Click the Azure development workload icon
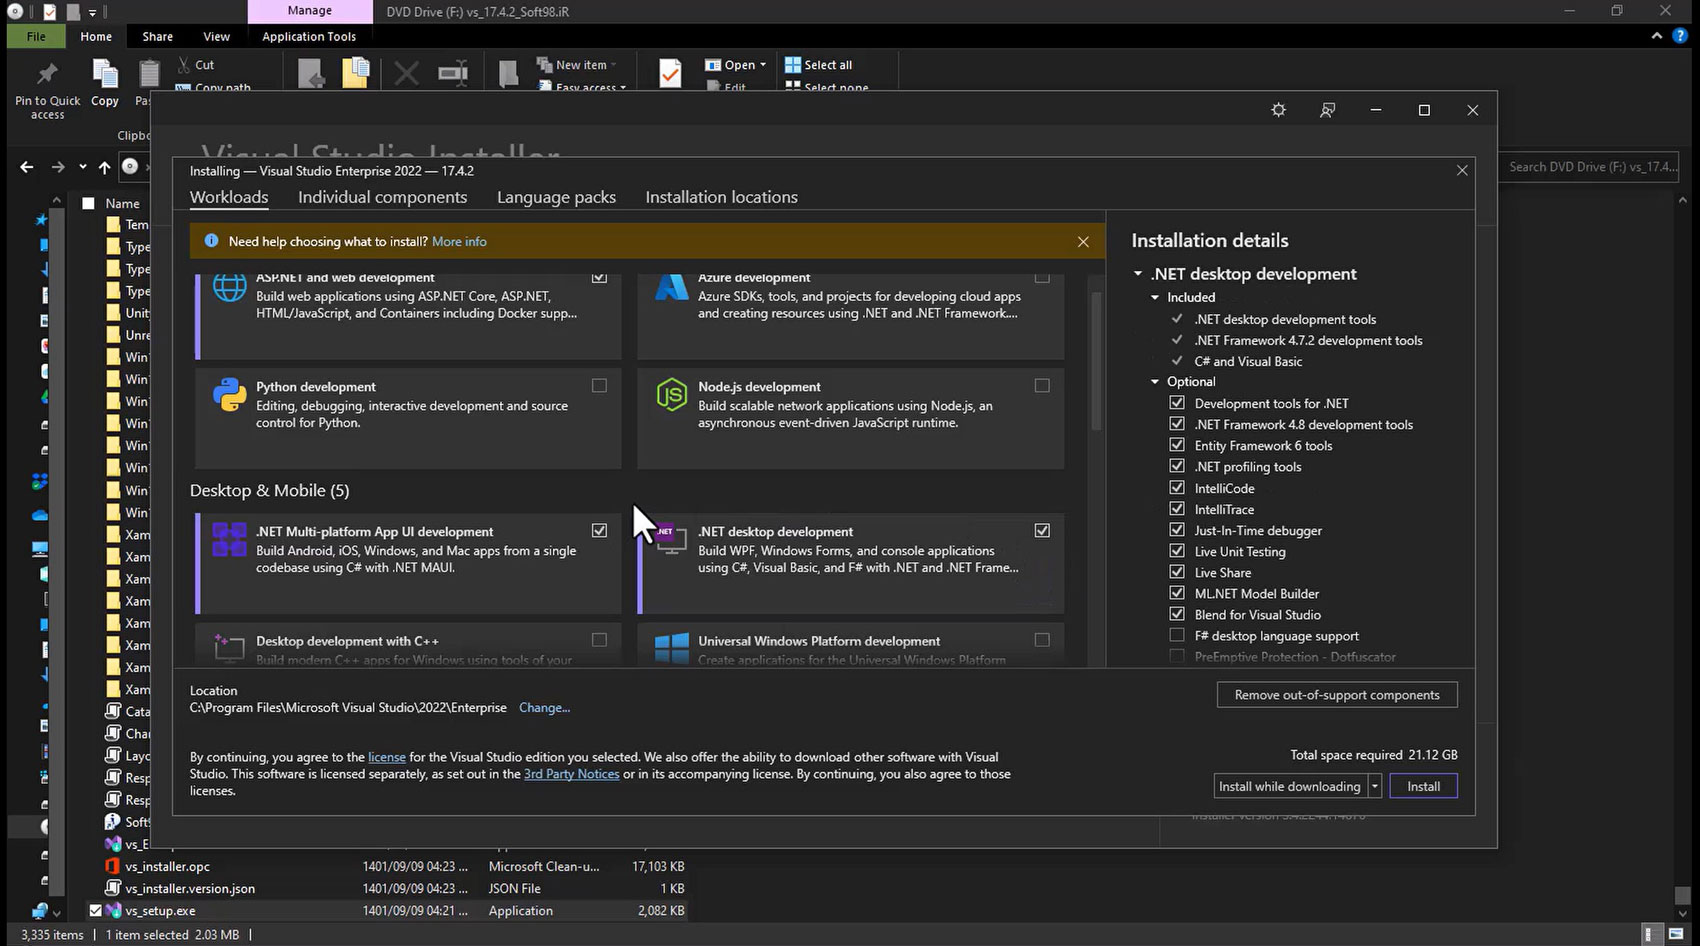This screenshot has height=946, width=1700. coord(672,286)
